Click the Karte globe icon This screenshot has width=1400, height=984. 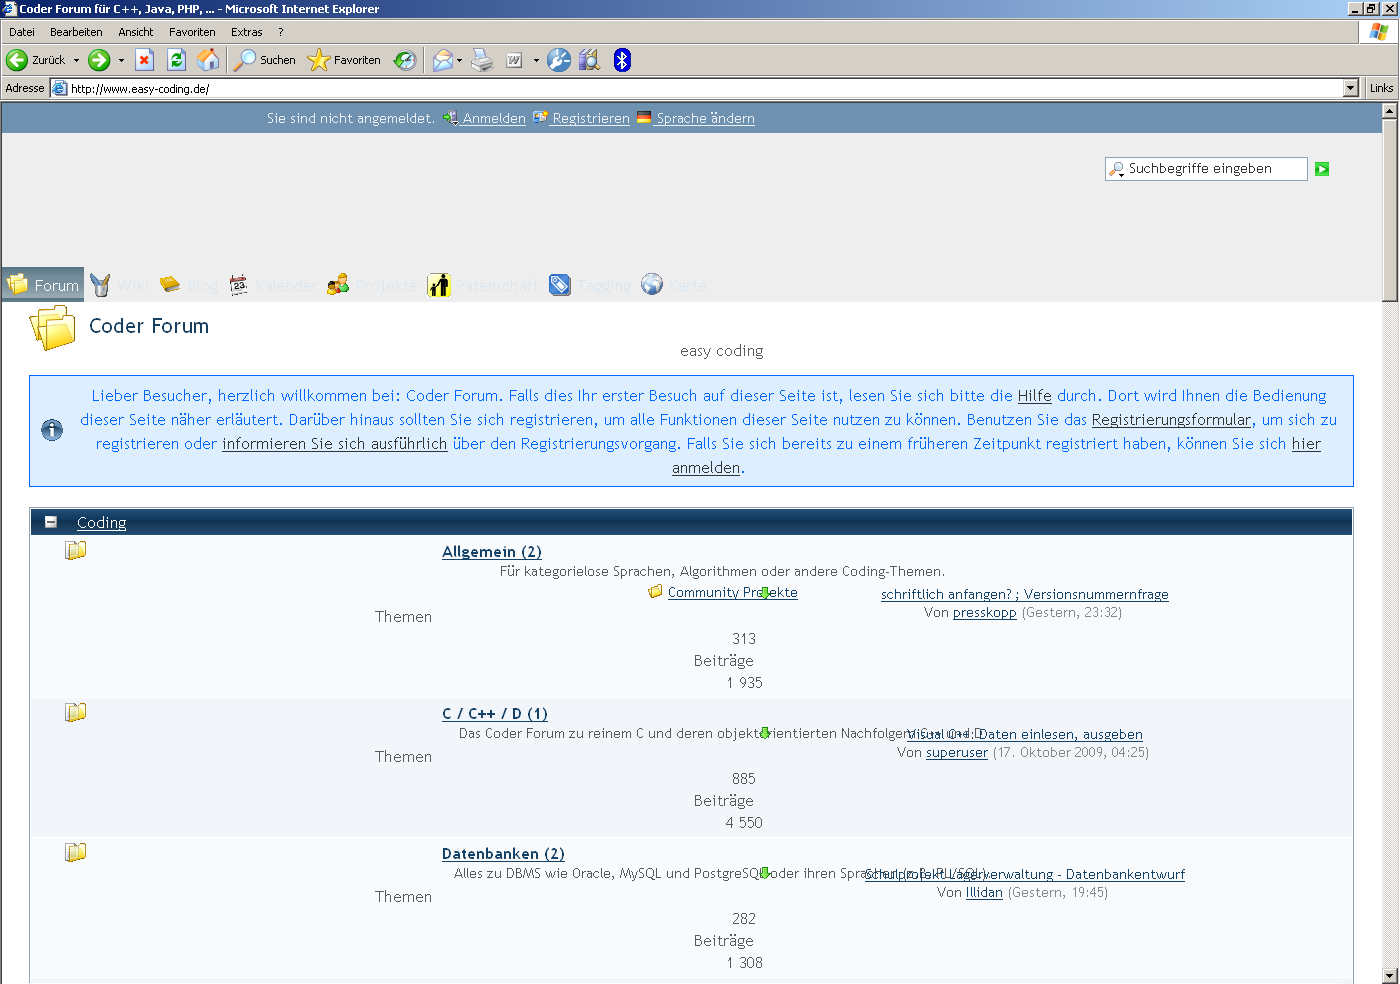click(x=652, y=285)
